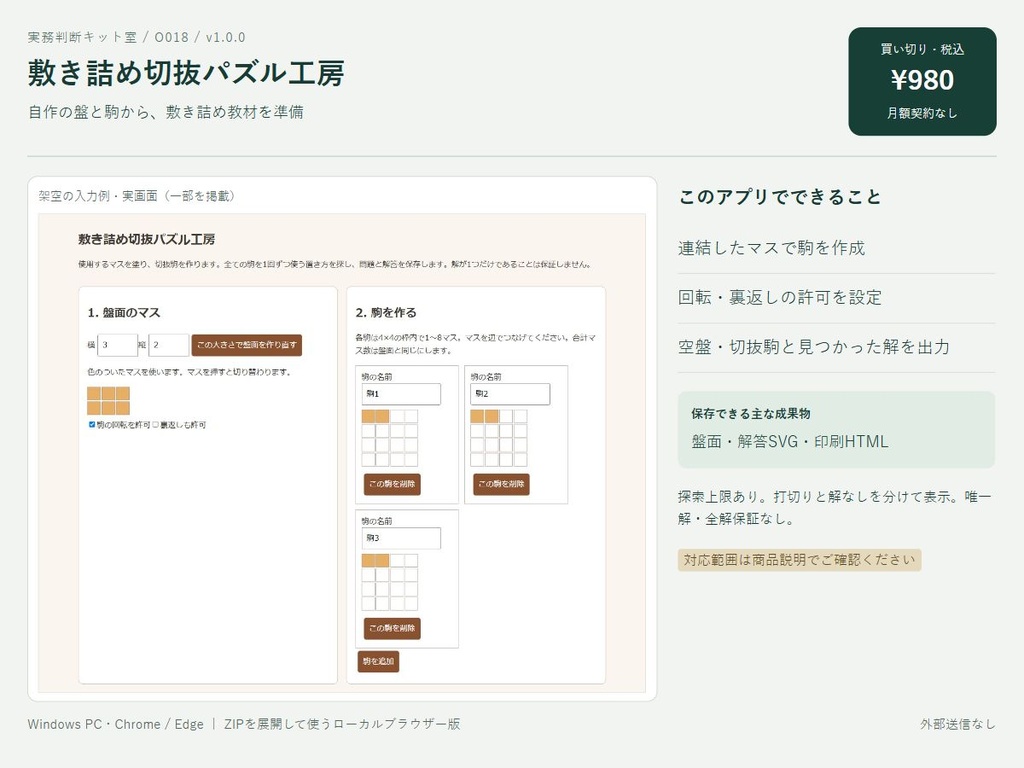
Task: Toggle the first filled cell of 駒3 grid
Action: [368, 561]
